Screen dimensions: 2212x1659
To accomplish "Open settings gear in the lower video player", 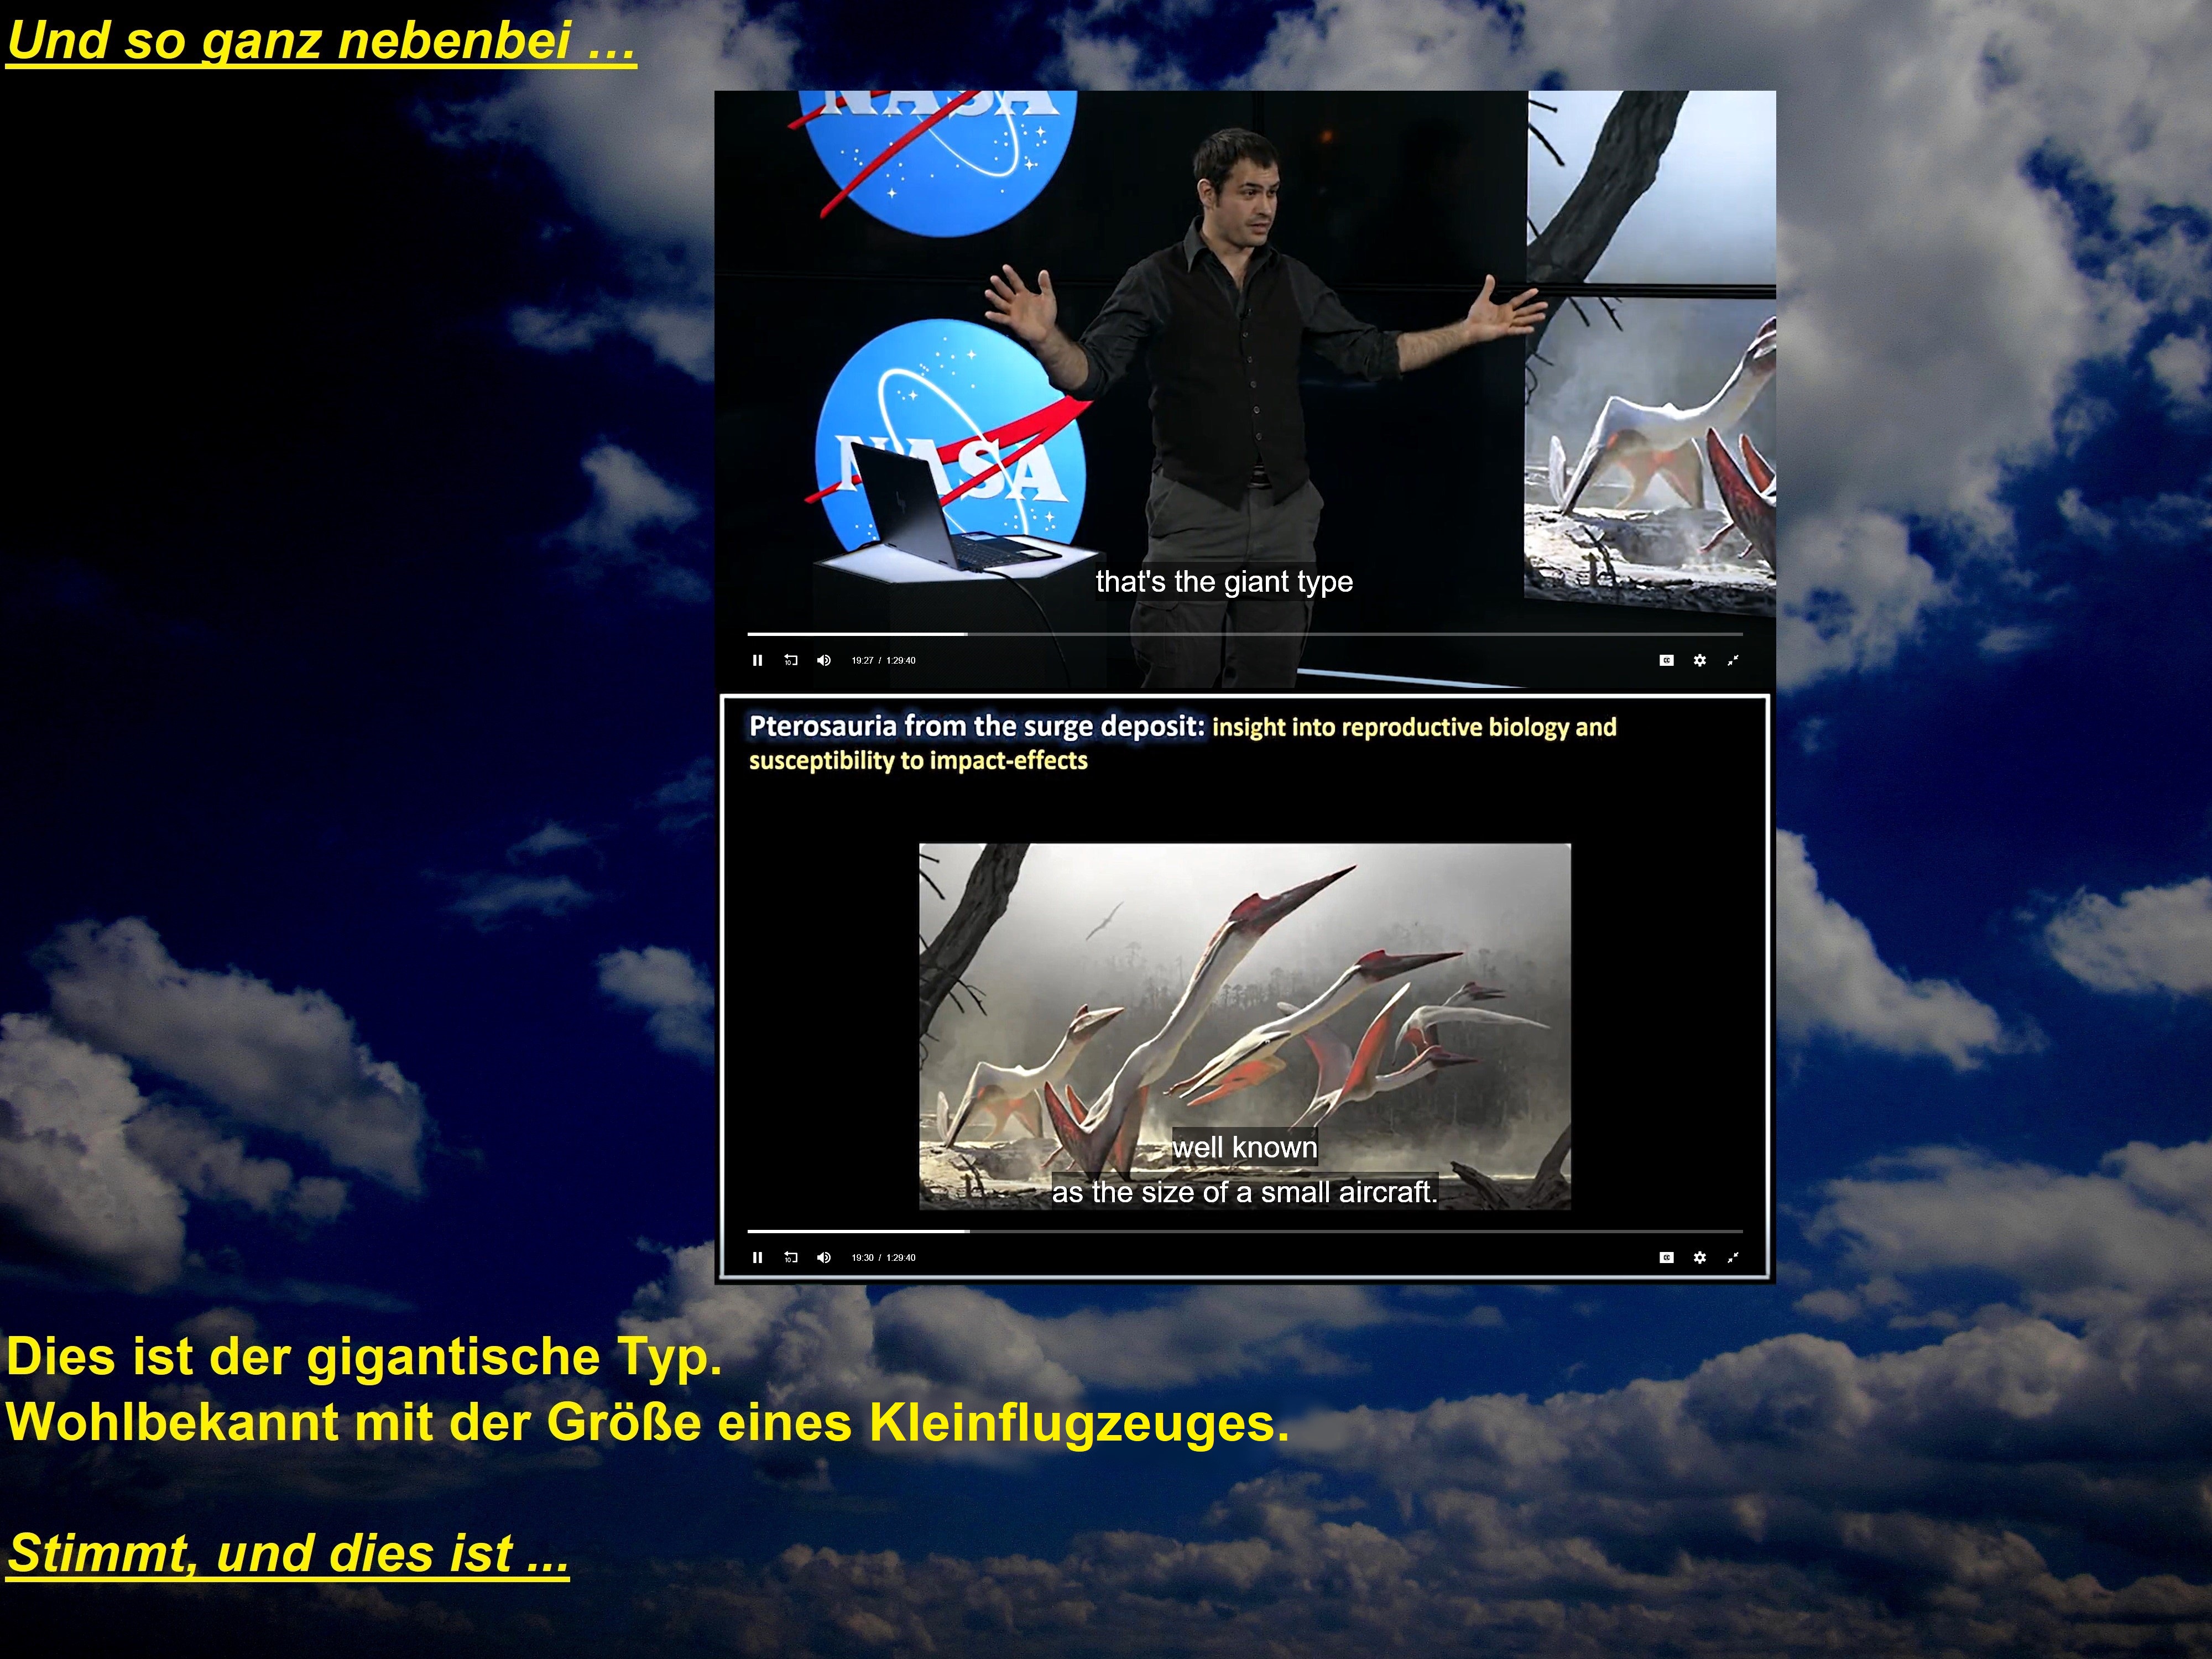I will point(1699,1257).
